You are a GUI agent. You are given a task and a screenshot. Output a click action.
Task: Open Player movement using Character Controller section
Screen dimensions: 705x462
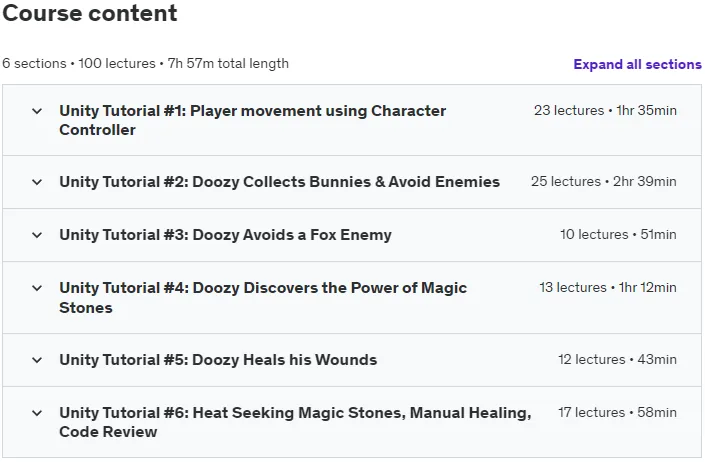tap(252, 120)
